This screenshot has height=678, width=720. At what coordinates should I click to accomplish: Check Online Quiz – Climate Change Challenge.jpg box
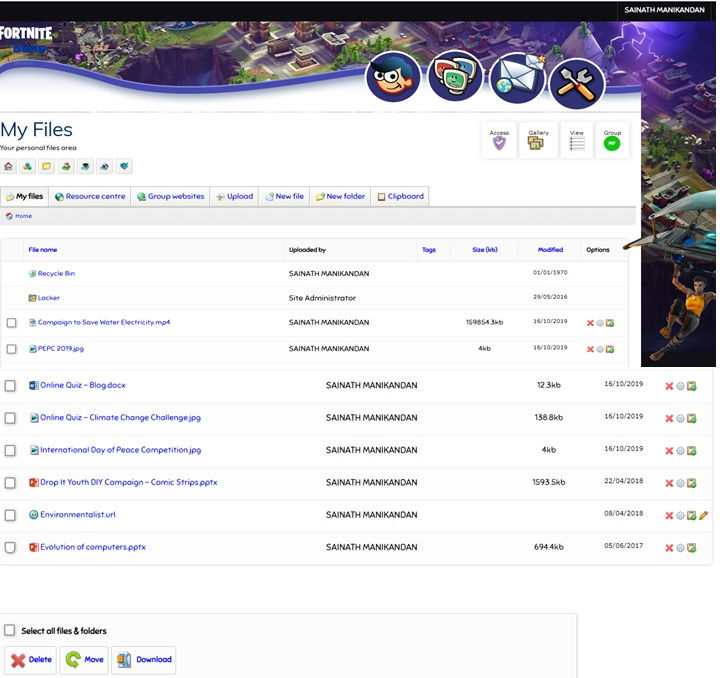point(10,418)
